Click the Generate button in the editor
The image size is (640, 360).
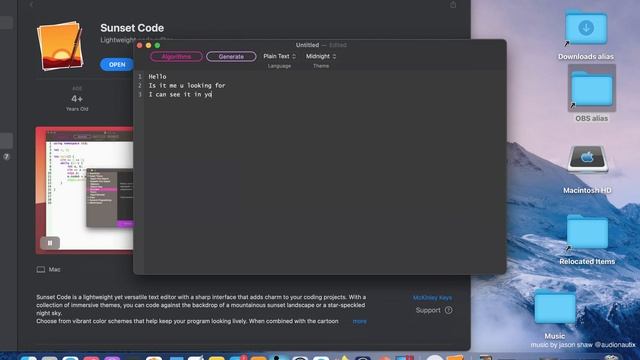(x=231, y=56)
